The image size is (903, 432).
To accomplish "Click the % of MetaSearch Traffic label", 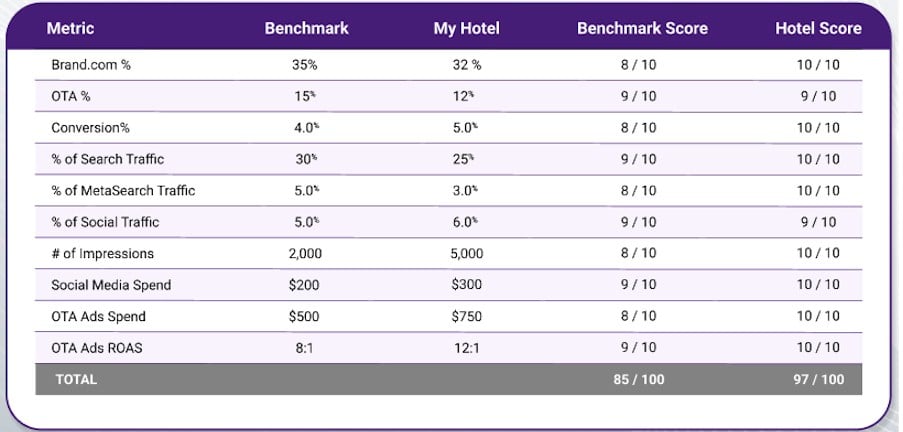I will (x=123, y=191).
